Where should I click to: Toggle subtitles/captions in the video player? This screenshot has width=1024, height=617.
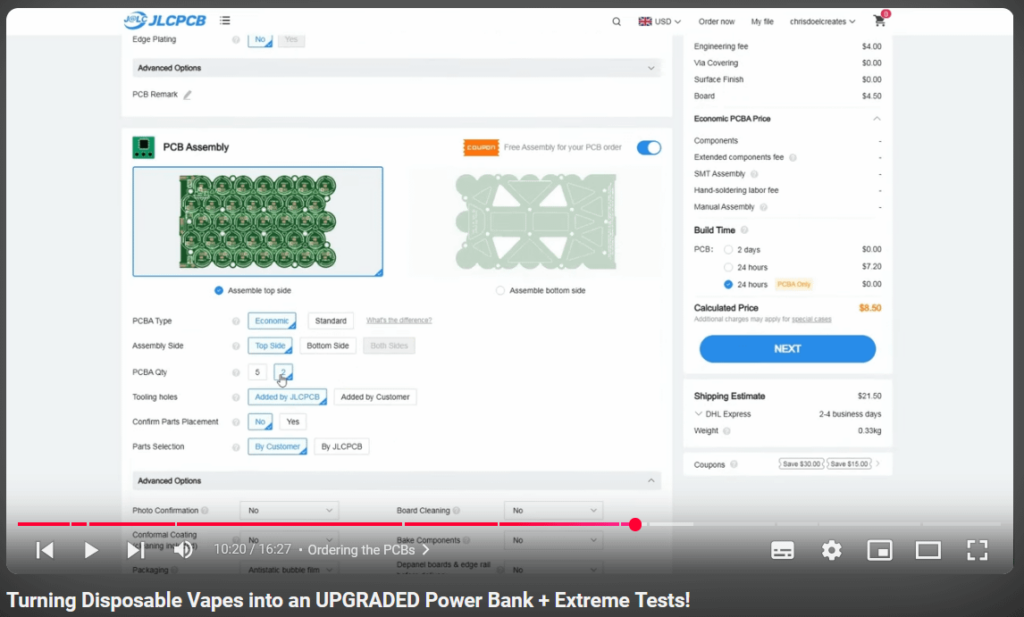point(782,550)
